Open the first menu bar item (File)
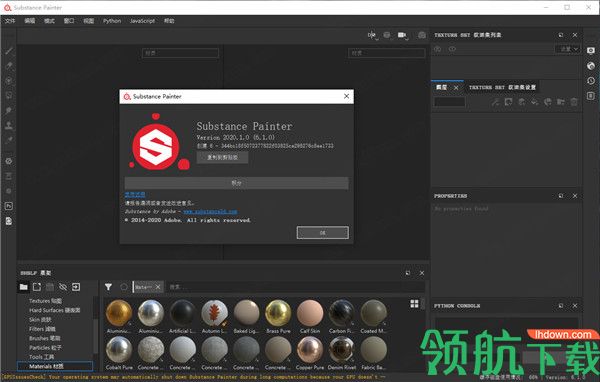Image resolution: width=600 pixels, height=382 pixels. [10, 21]
